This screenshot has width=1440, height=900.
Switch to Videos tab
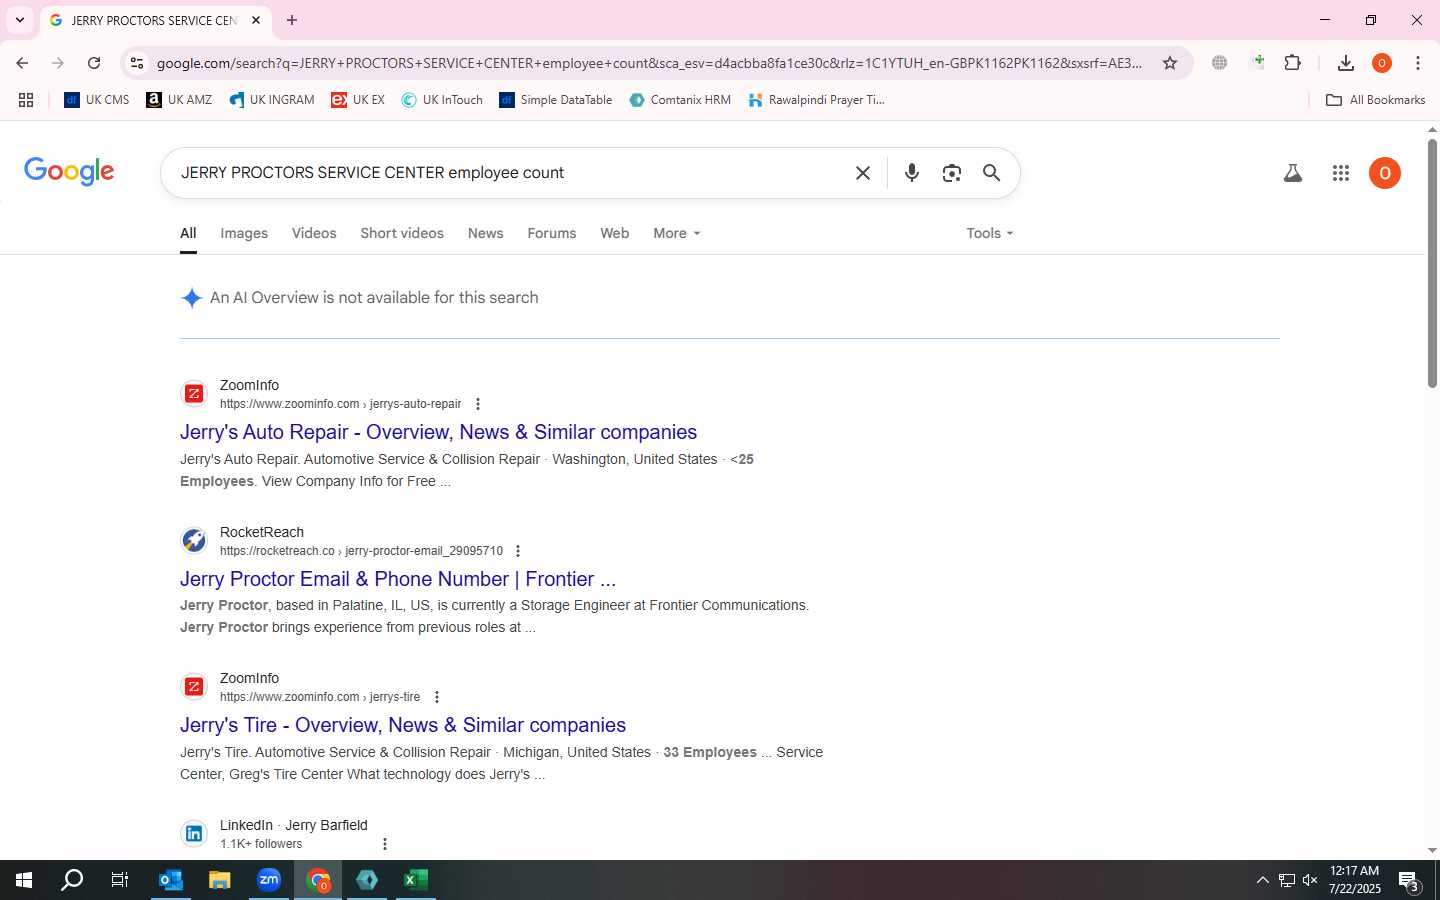314,233
